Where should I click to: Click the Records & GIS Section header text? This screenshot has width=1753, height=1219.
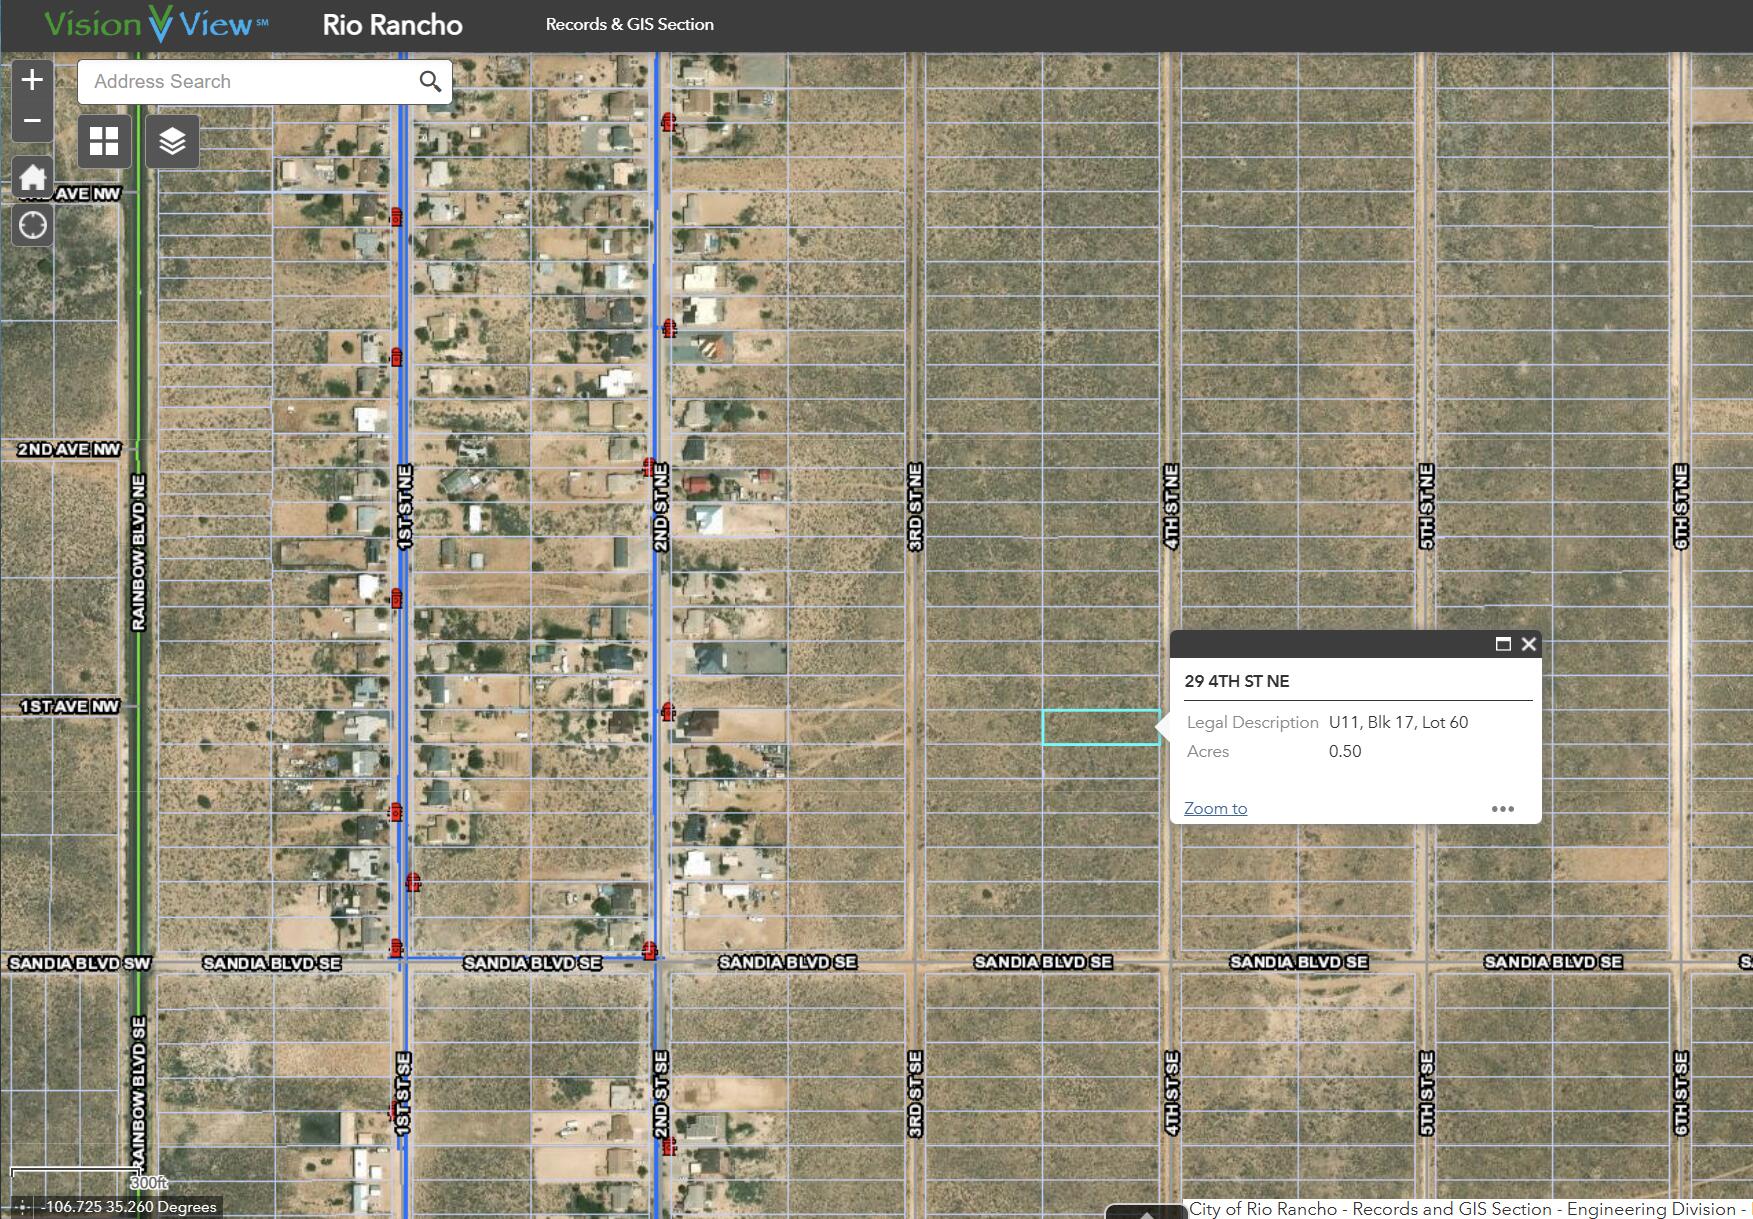pos(629,24)
